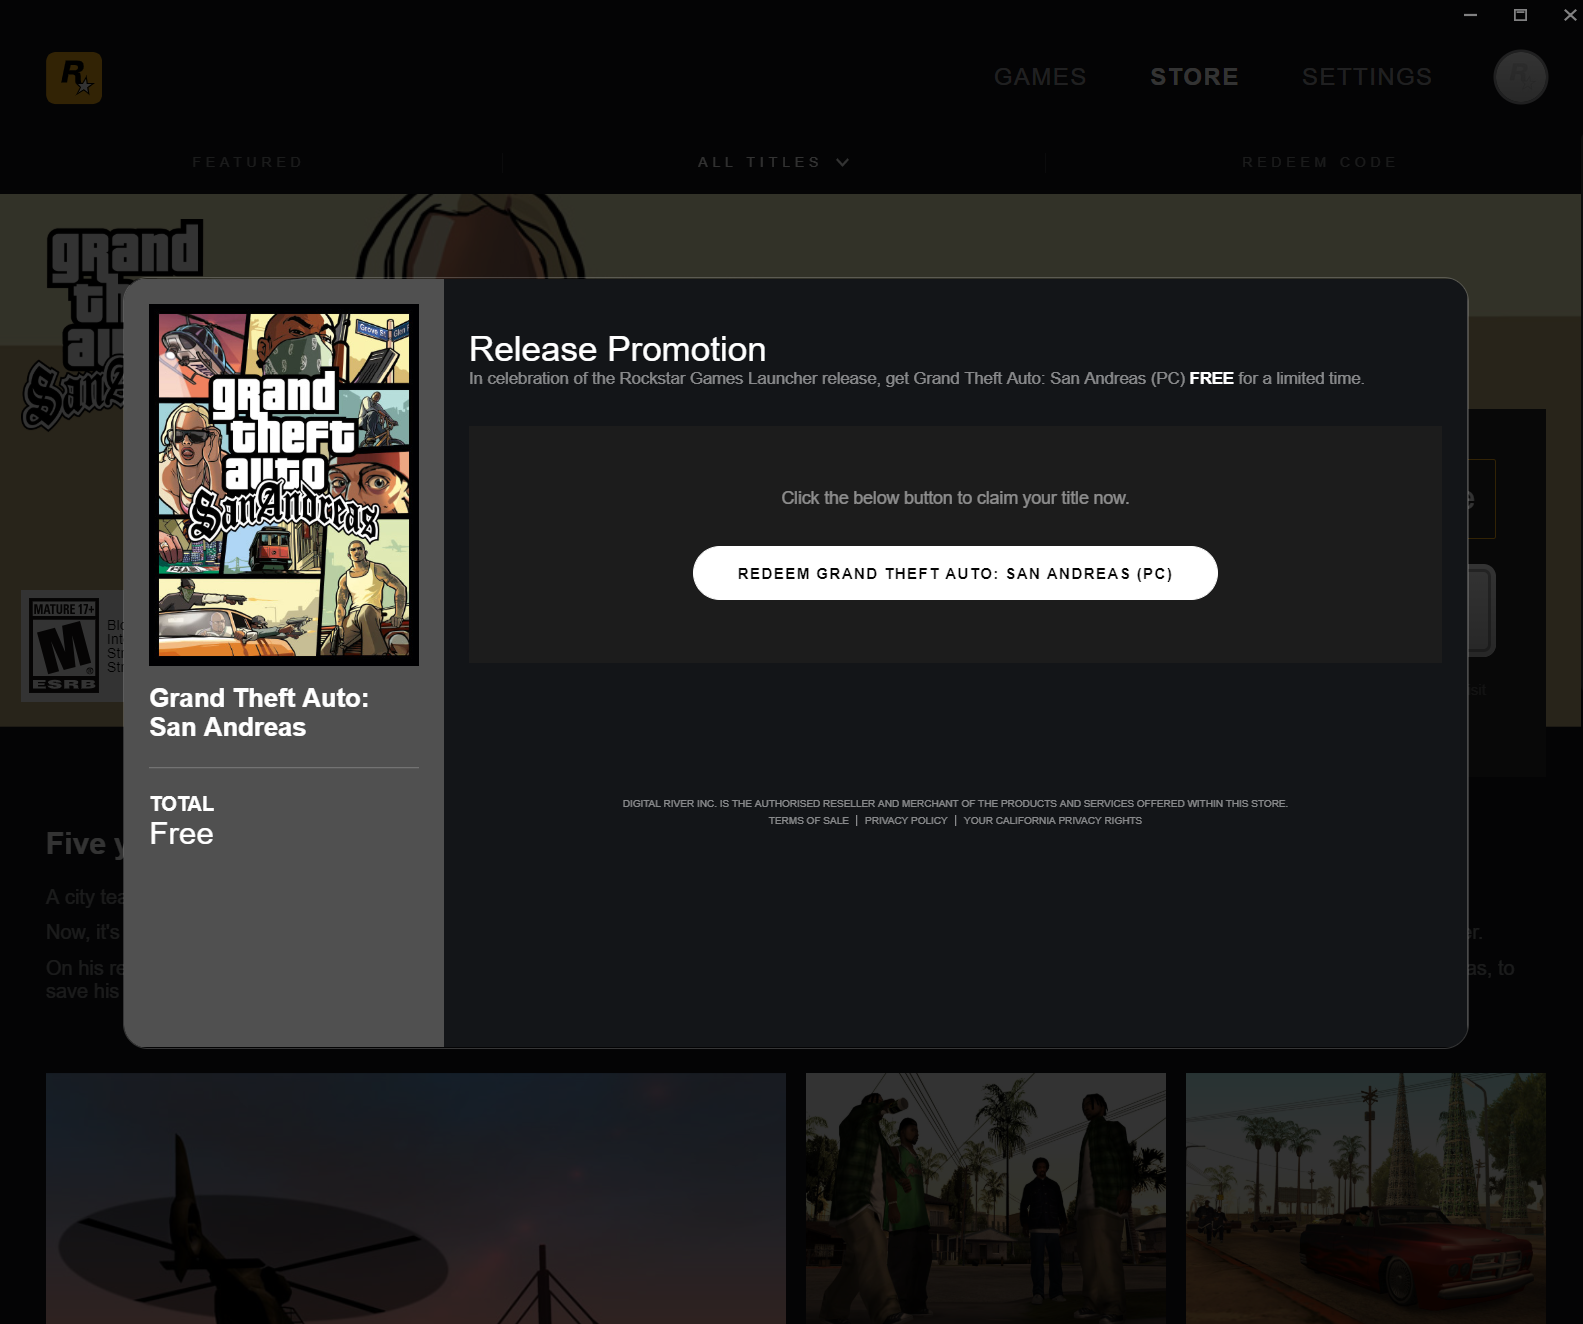Redeem Grand Theft Auto: San Andreas (PC)
The image size is (1583, 1324).
point(955,573)
